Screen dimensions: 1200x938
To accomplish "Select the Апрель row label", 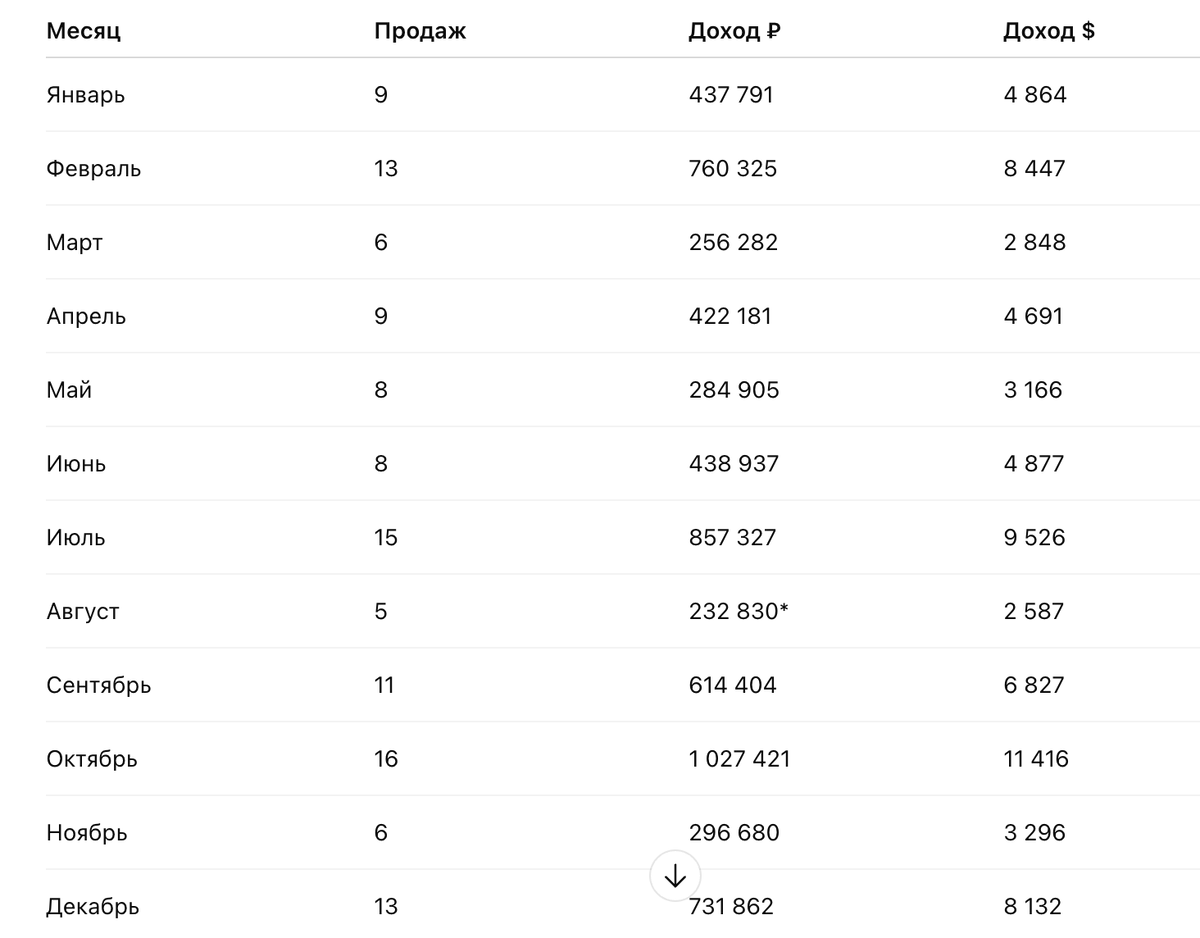I will pos(86,317).
